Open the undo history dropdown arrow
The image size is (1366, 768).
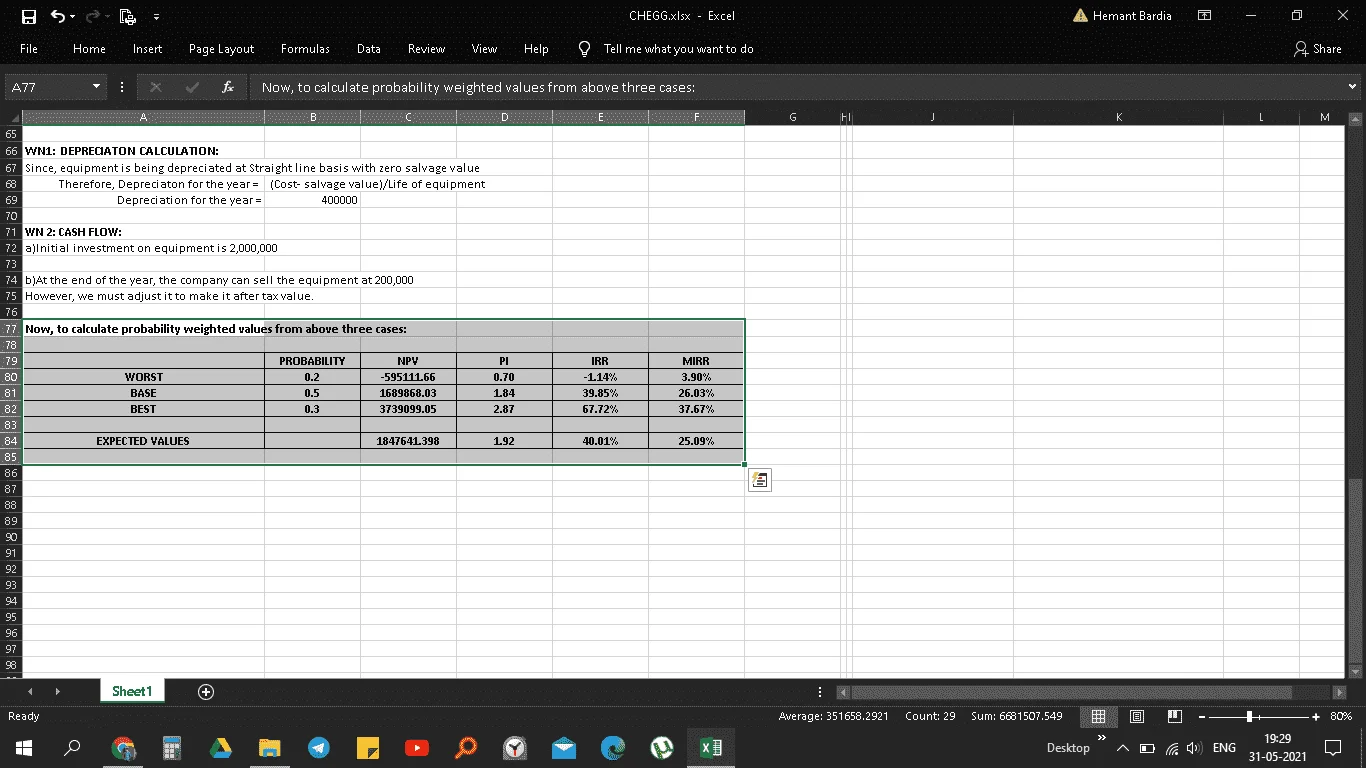(73, 17)
